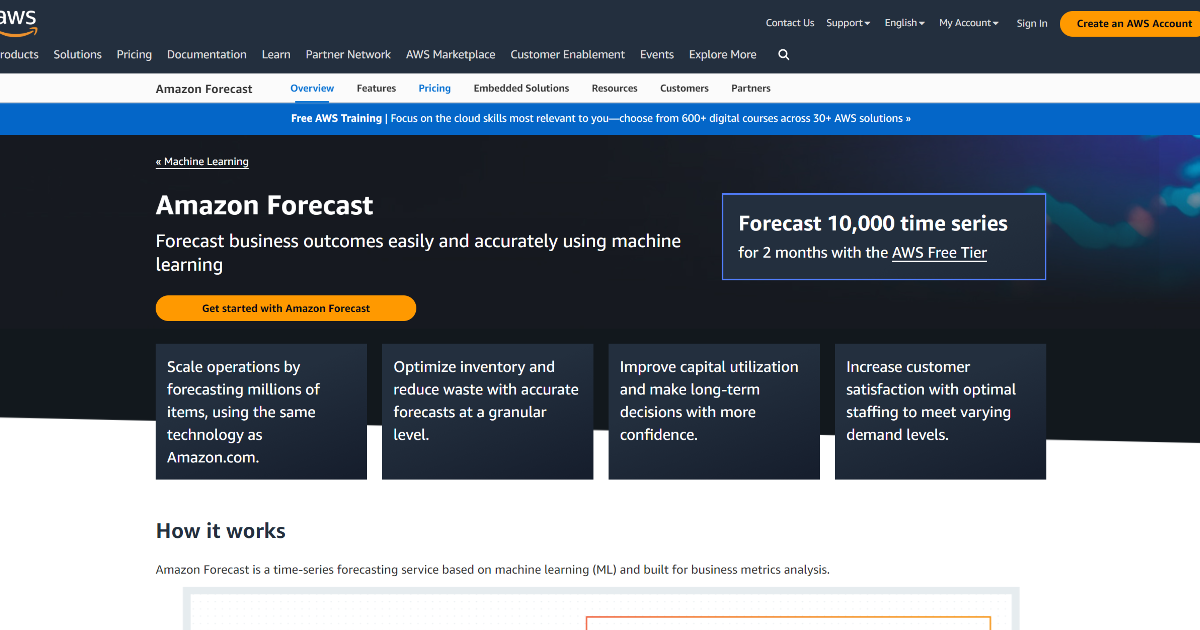Click Sign In

1031,23
